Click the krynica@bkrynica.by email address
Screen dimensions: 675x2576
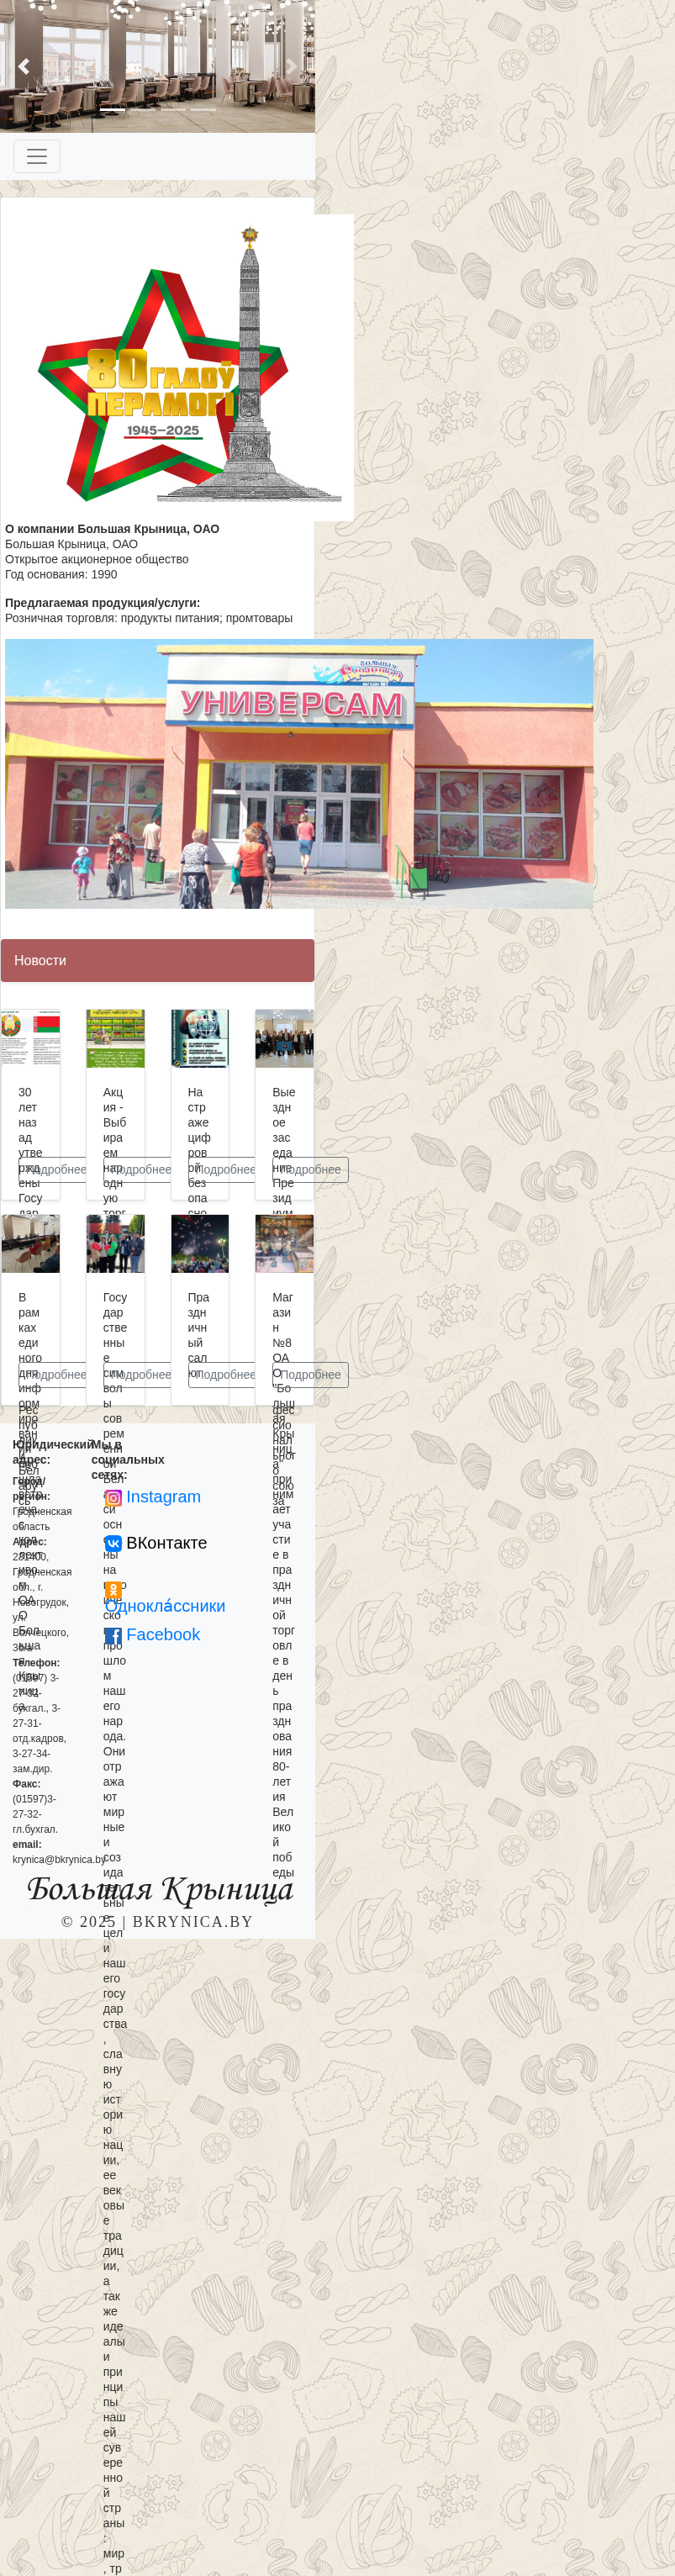pos(58,1860)
